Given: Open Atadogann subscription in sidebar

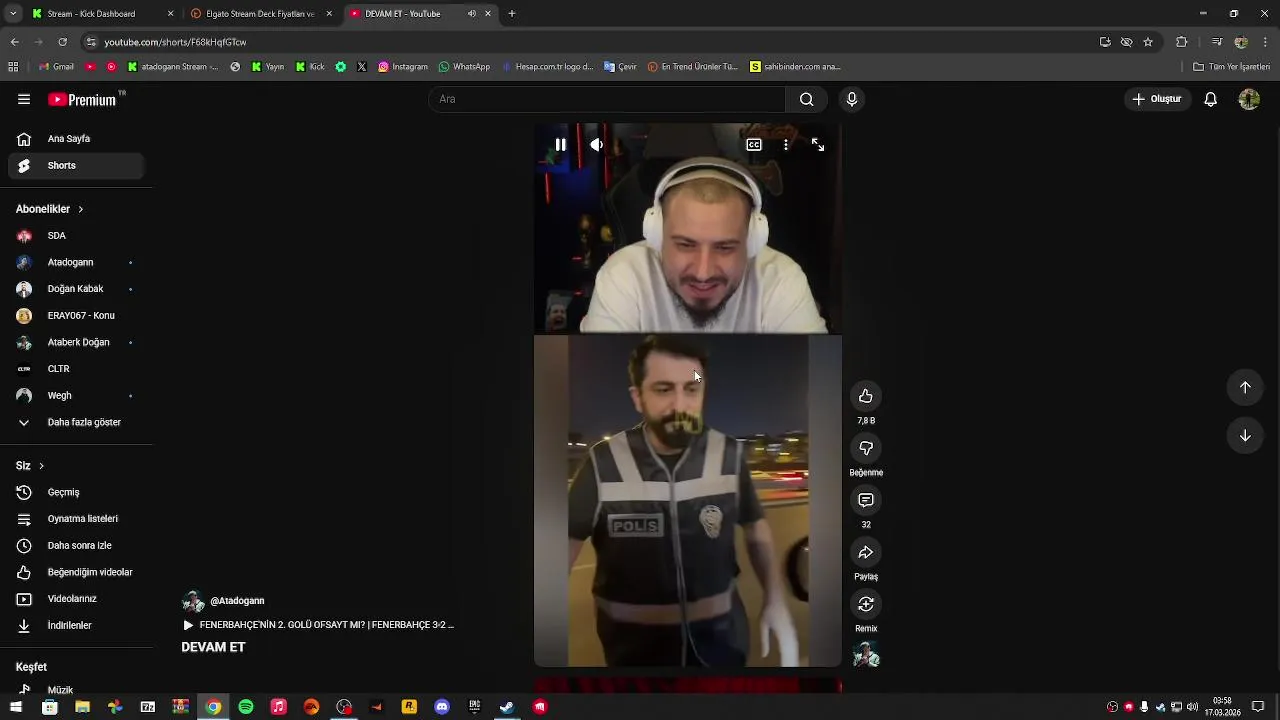Looking at the screenshot, I should (x=76, y=262).
